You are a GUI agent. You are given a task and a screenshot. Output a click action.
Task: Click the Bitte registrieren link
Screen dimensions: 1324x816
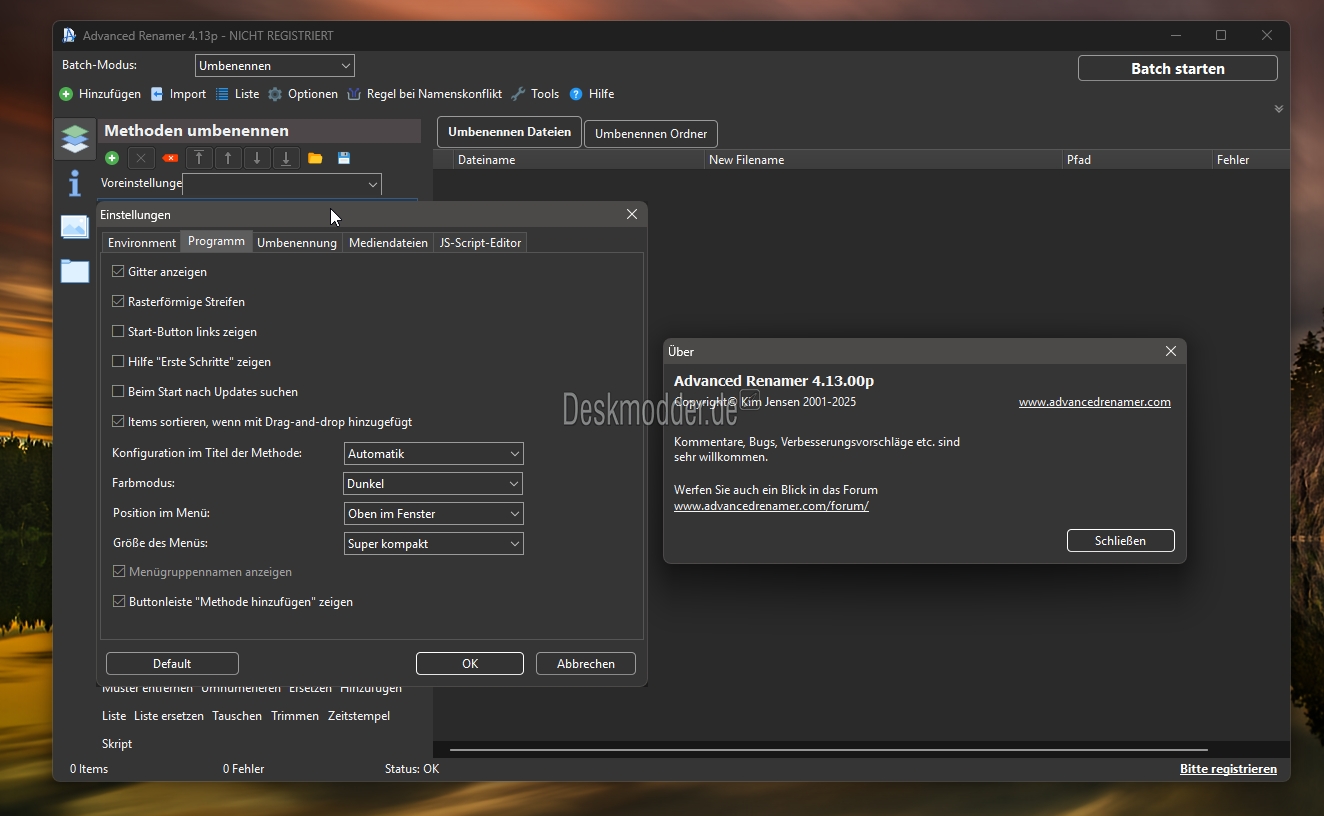[x=1228, y=769]
